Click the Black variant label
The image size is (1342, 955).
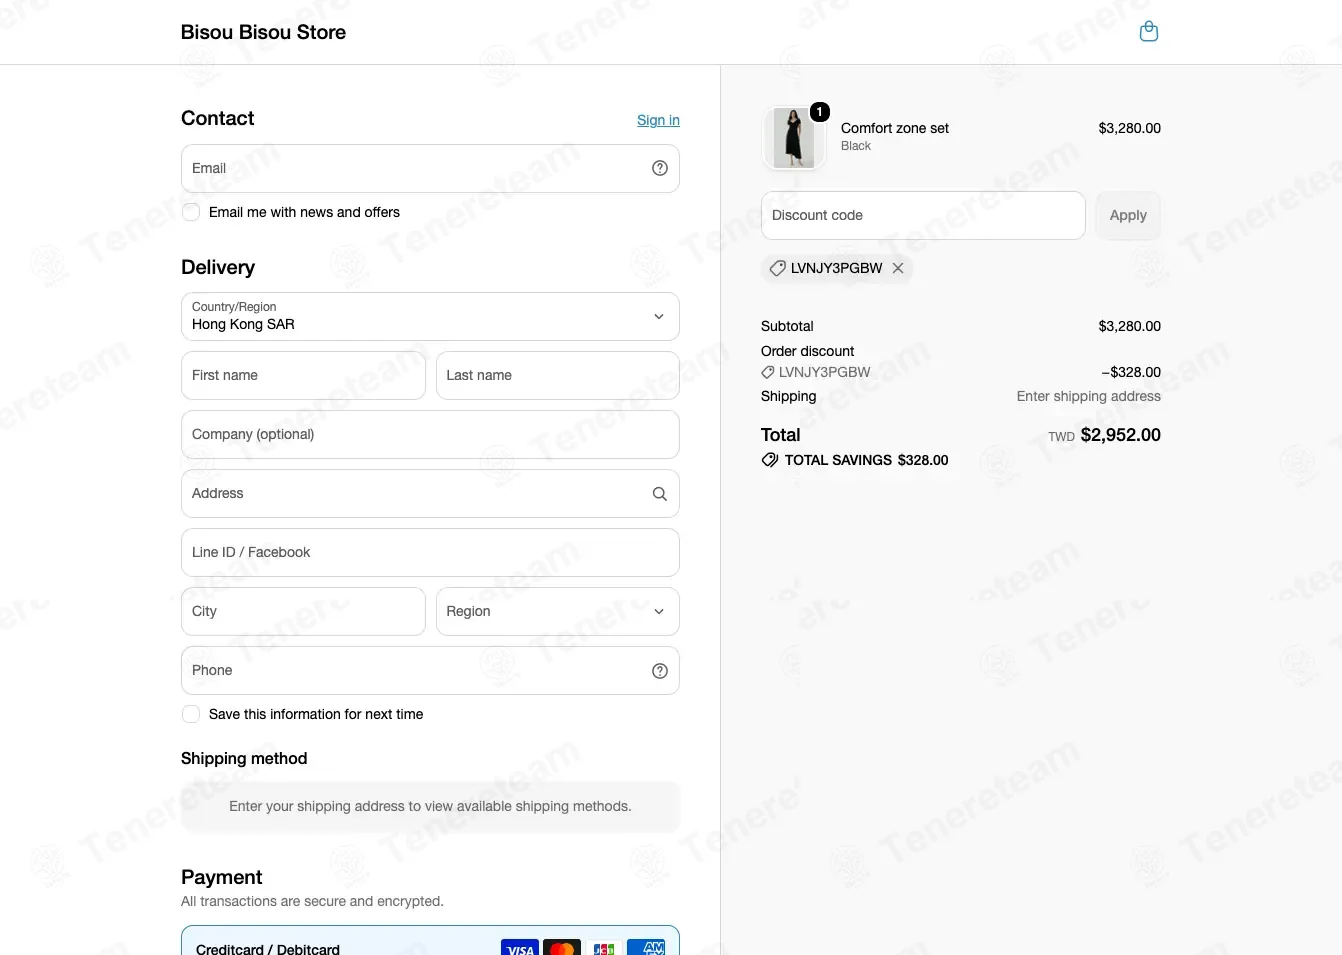click(x=856, y=146)
